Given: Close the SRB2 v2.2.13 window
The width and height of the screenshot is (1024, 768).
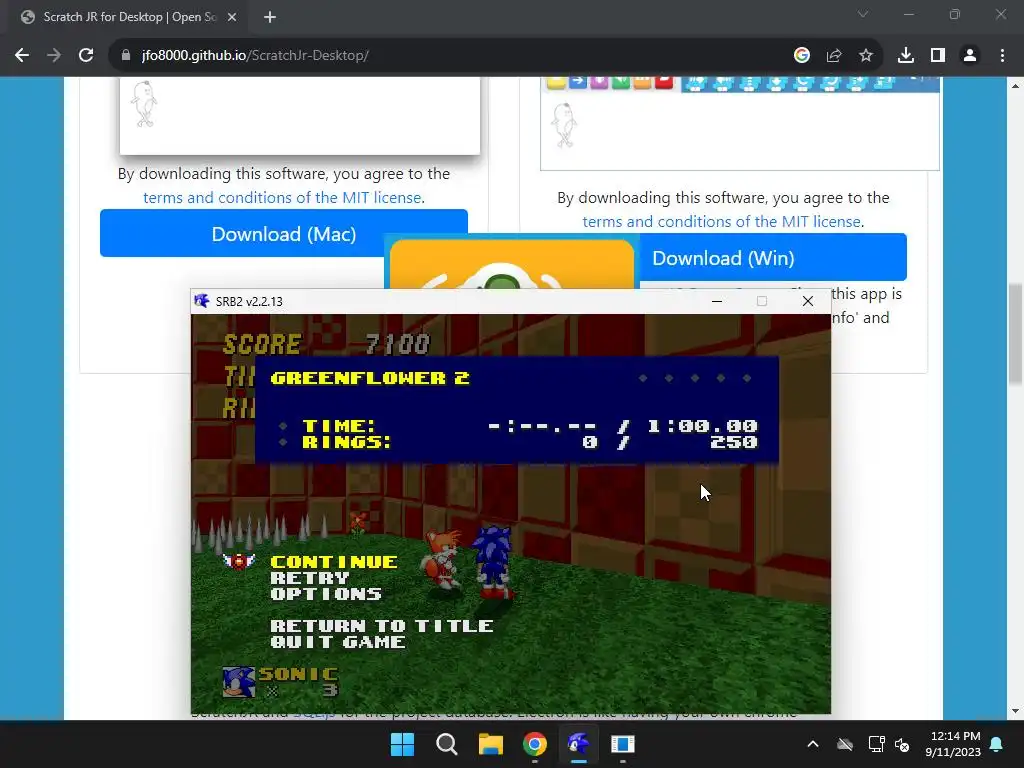Looking at the screenshot, I should click(808, 301).
